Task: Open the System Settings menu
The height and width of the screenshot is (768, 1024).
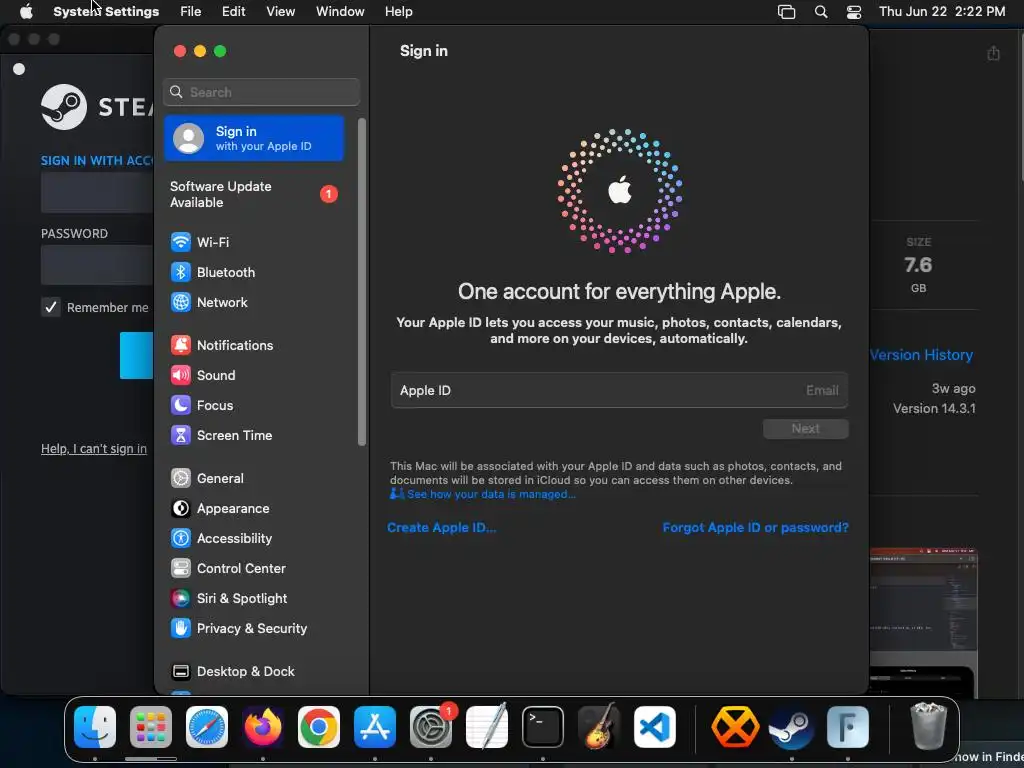Action: (106, 12)
